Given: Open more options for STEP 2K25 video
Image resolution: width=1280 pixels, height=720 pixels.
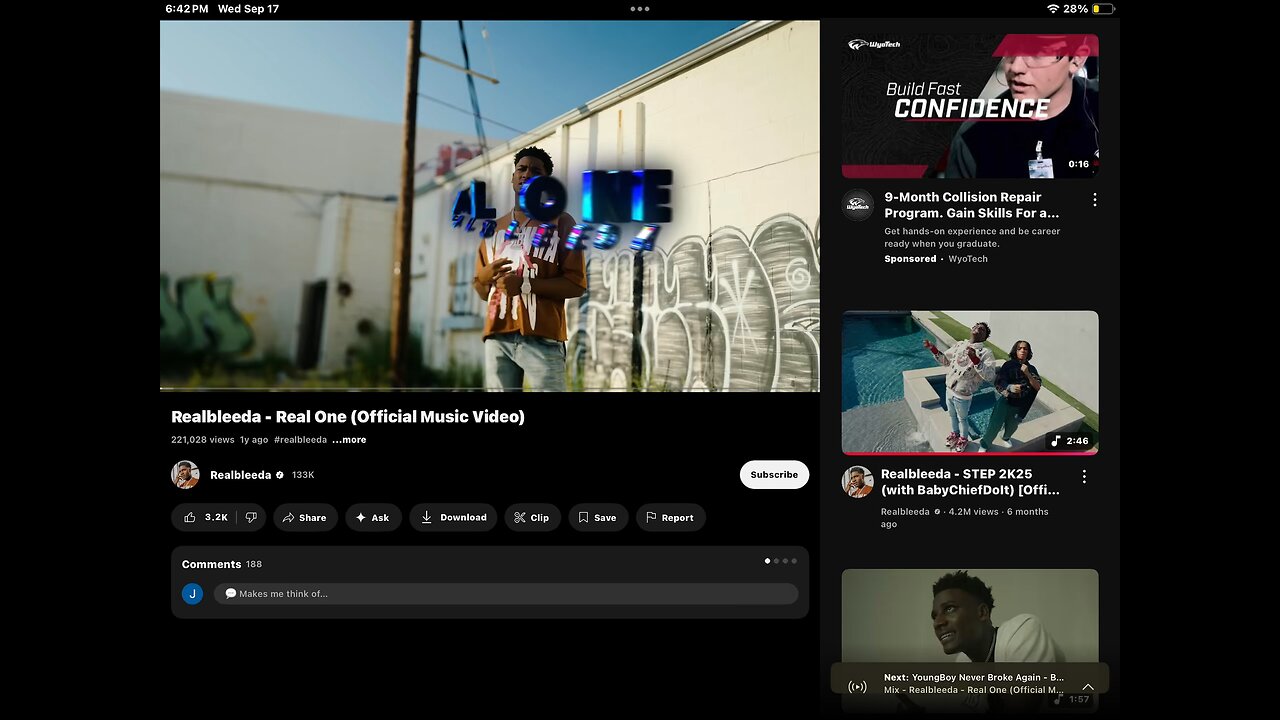Looking at the screenshot, I should 1084,477.
